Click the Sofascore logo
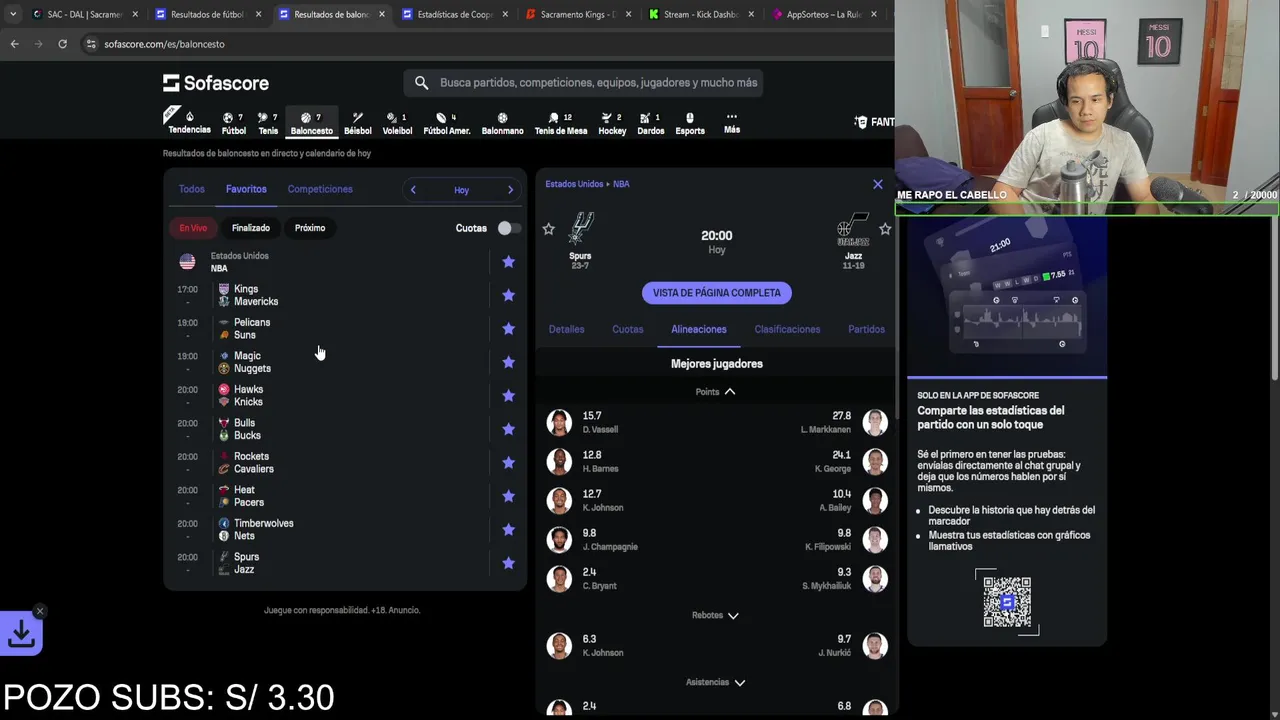The width and height of the screenshot is (1280, 720). (x=216, y=83)
